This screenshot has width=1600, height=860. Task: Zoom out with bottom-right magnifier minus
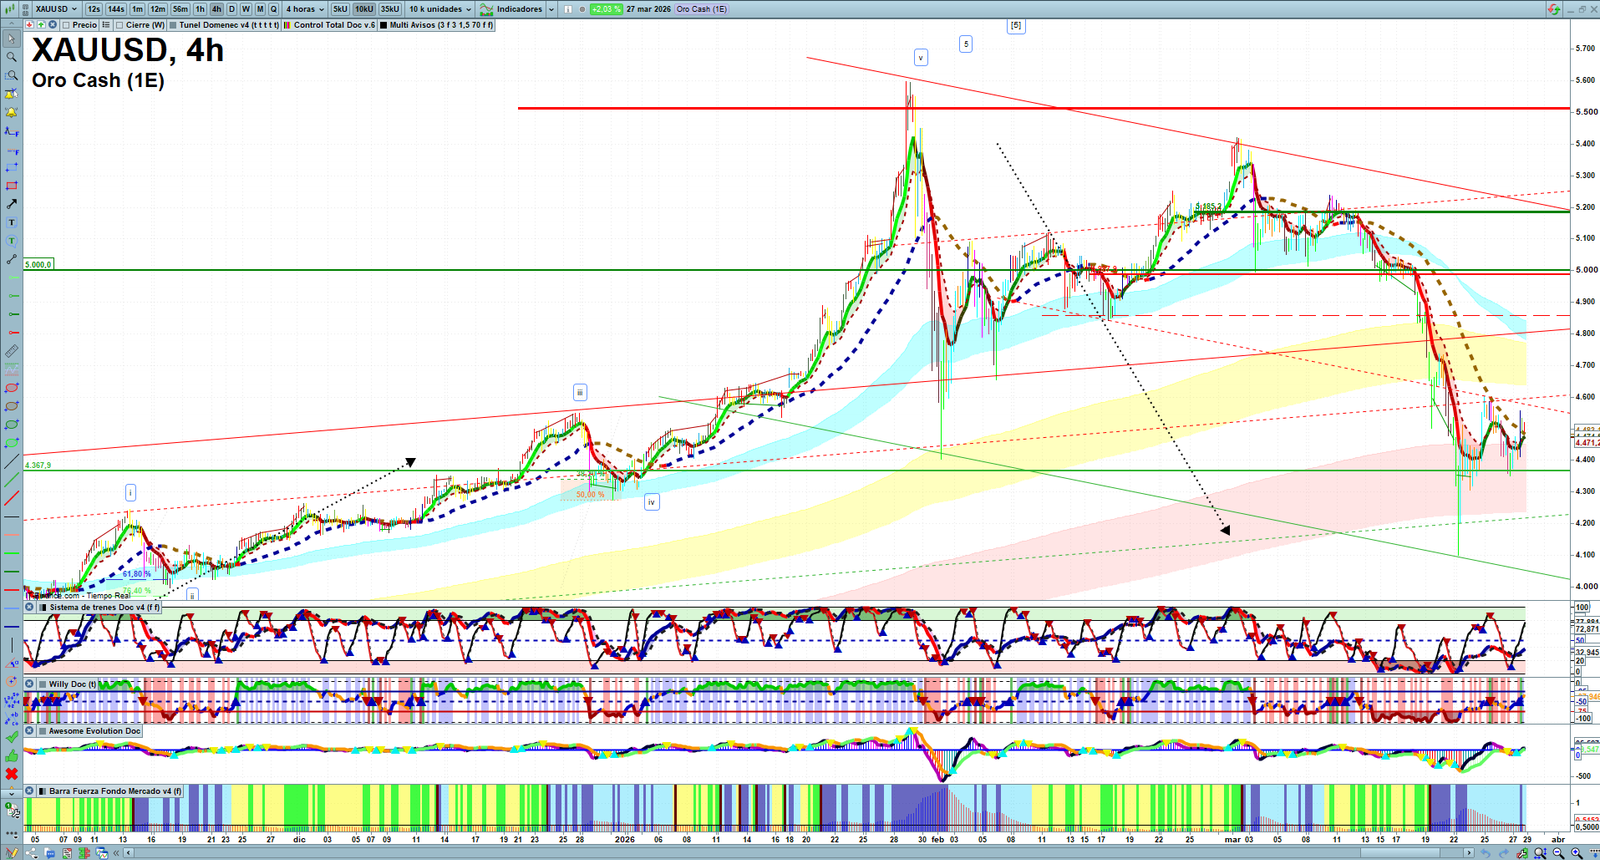tap(1558, 853)
